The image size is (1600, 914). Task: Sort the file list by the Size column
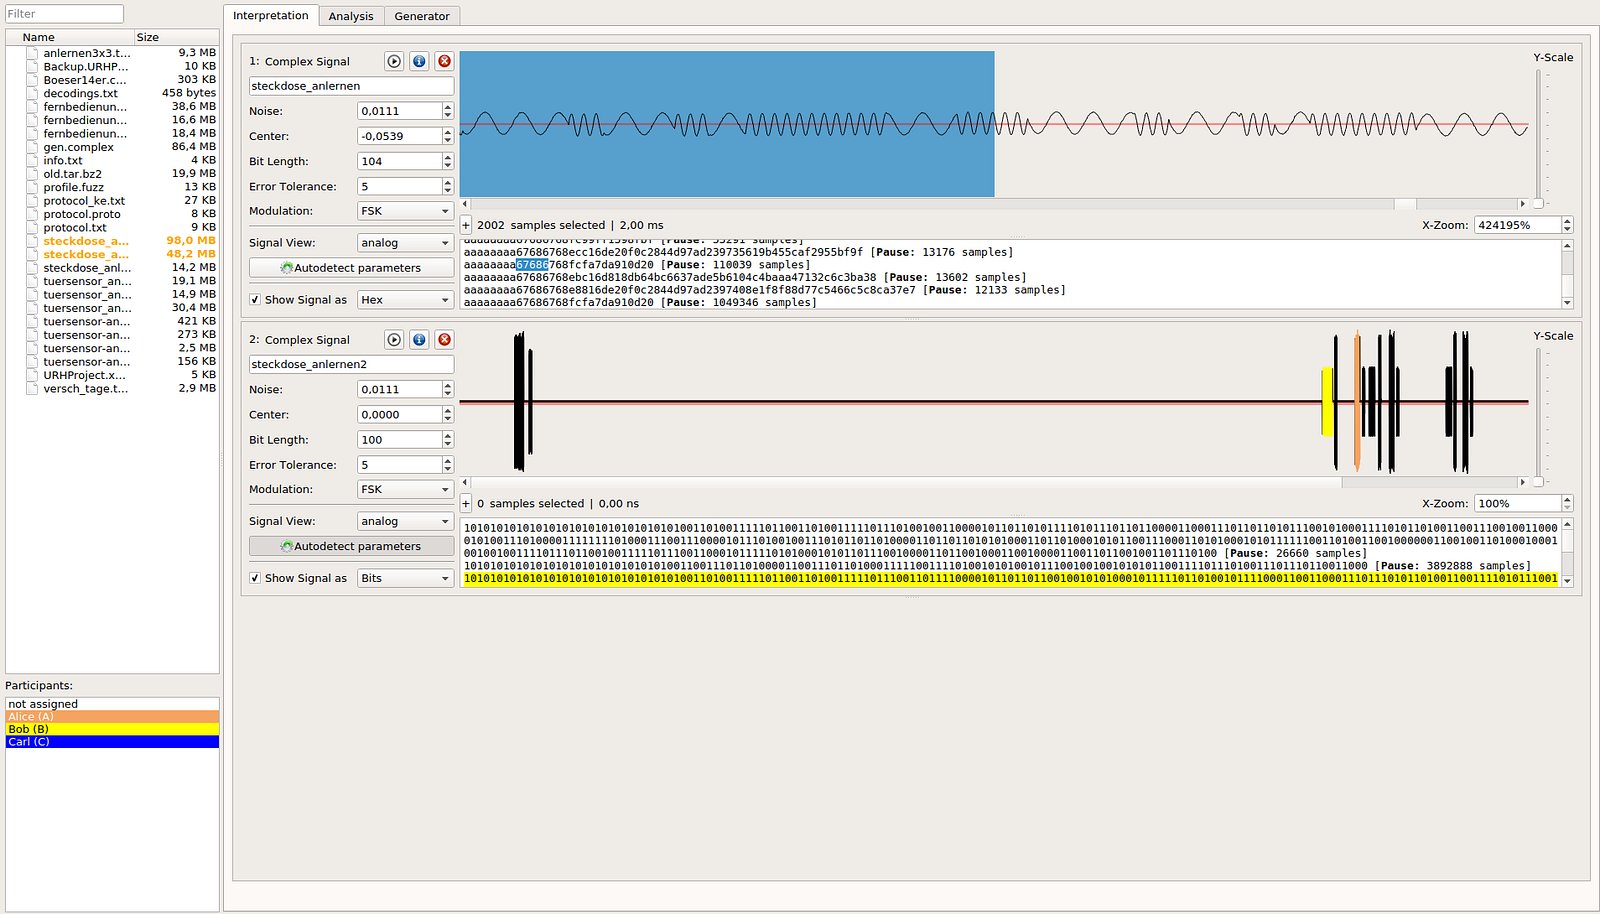click(x=176, y=37)
